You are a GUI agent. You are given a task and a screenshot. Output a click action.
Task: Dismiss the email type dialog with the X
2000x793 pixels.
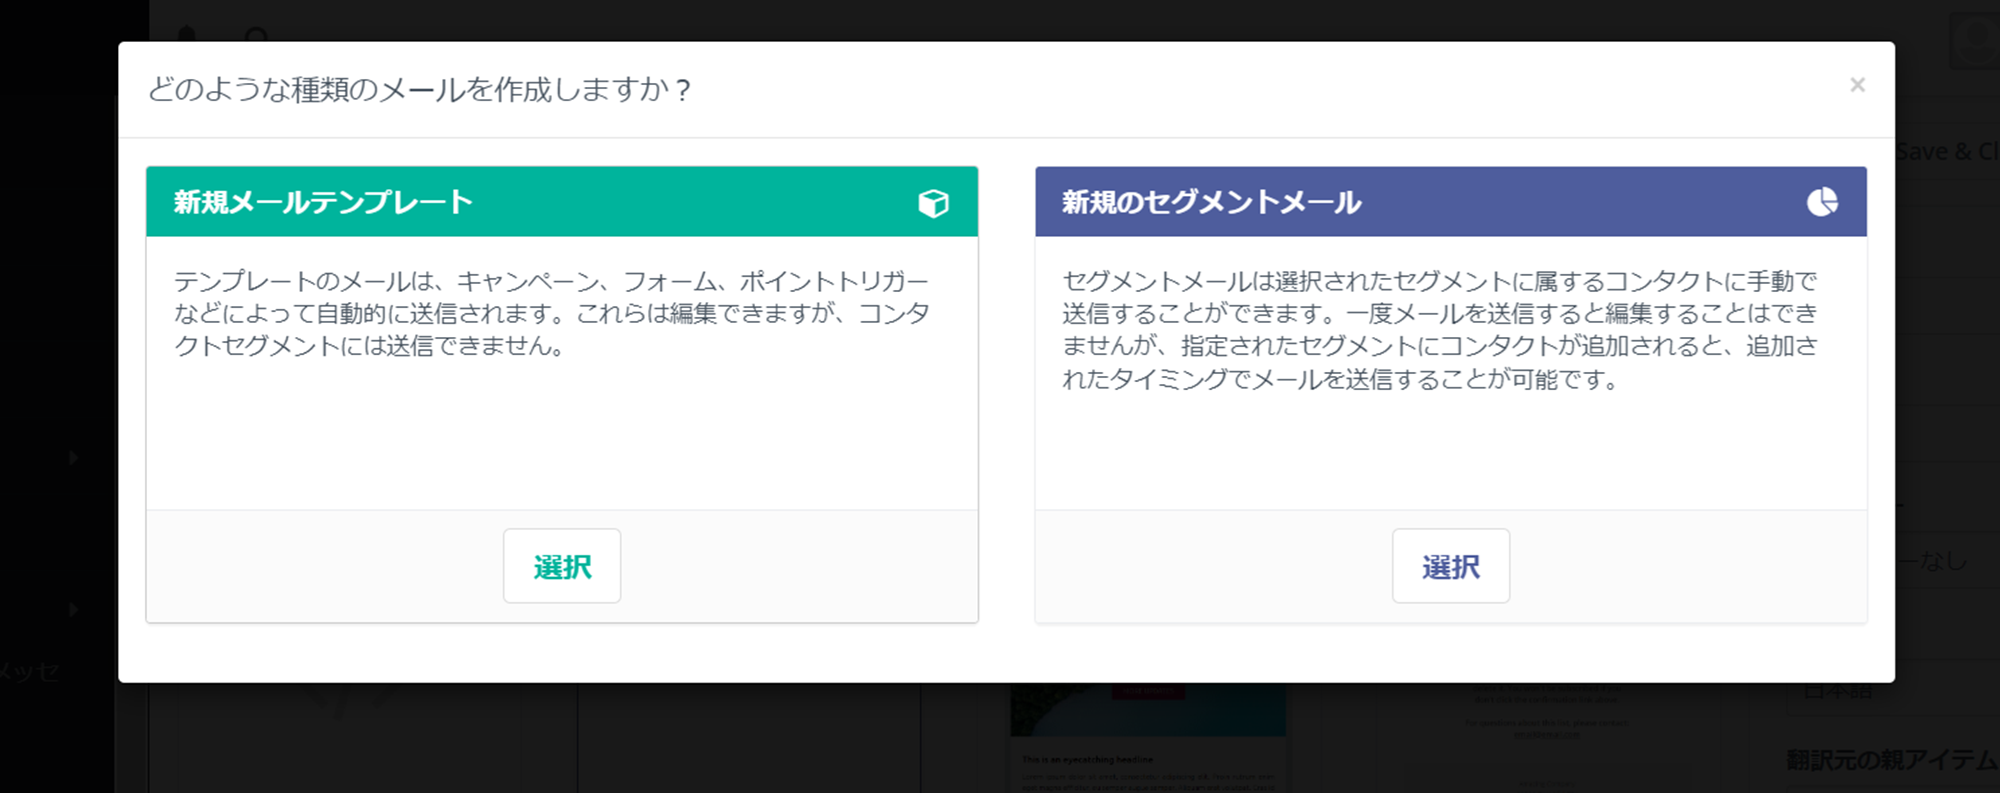1857,84
